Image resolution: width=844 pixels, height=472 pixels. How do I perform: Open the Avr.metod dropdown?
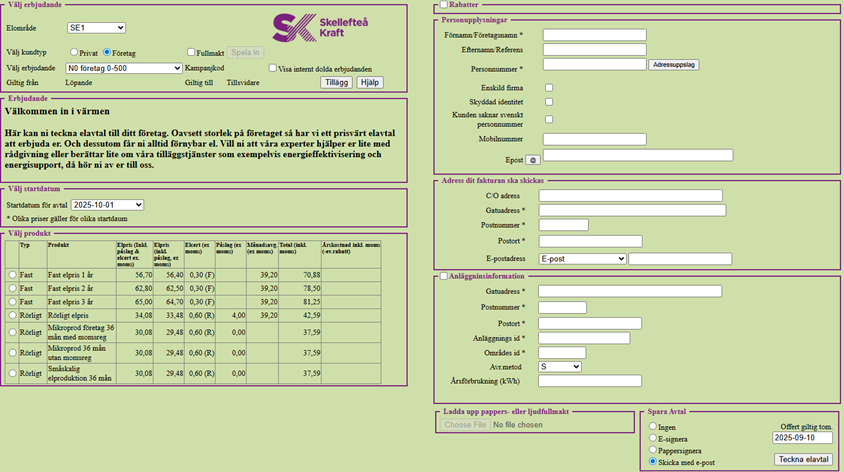(559, 367)
